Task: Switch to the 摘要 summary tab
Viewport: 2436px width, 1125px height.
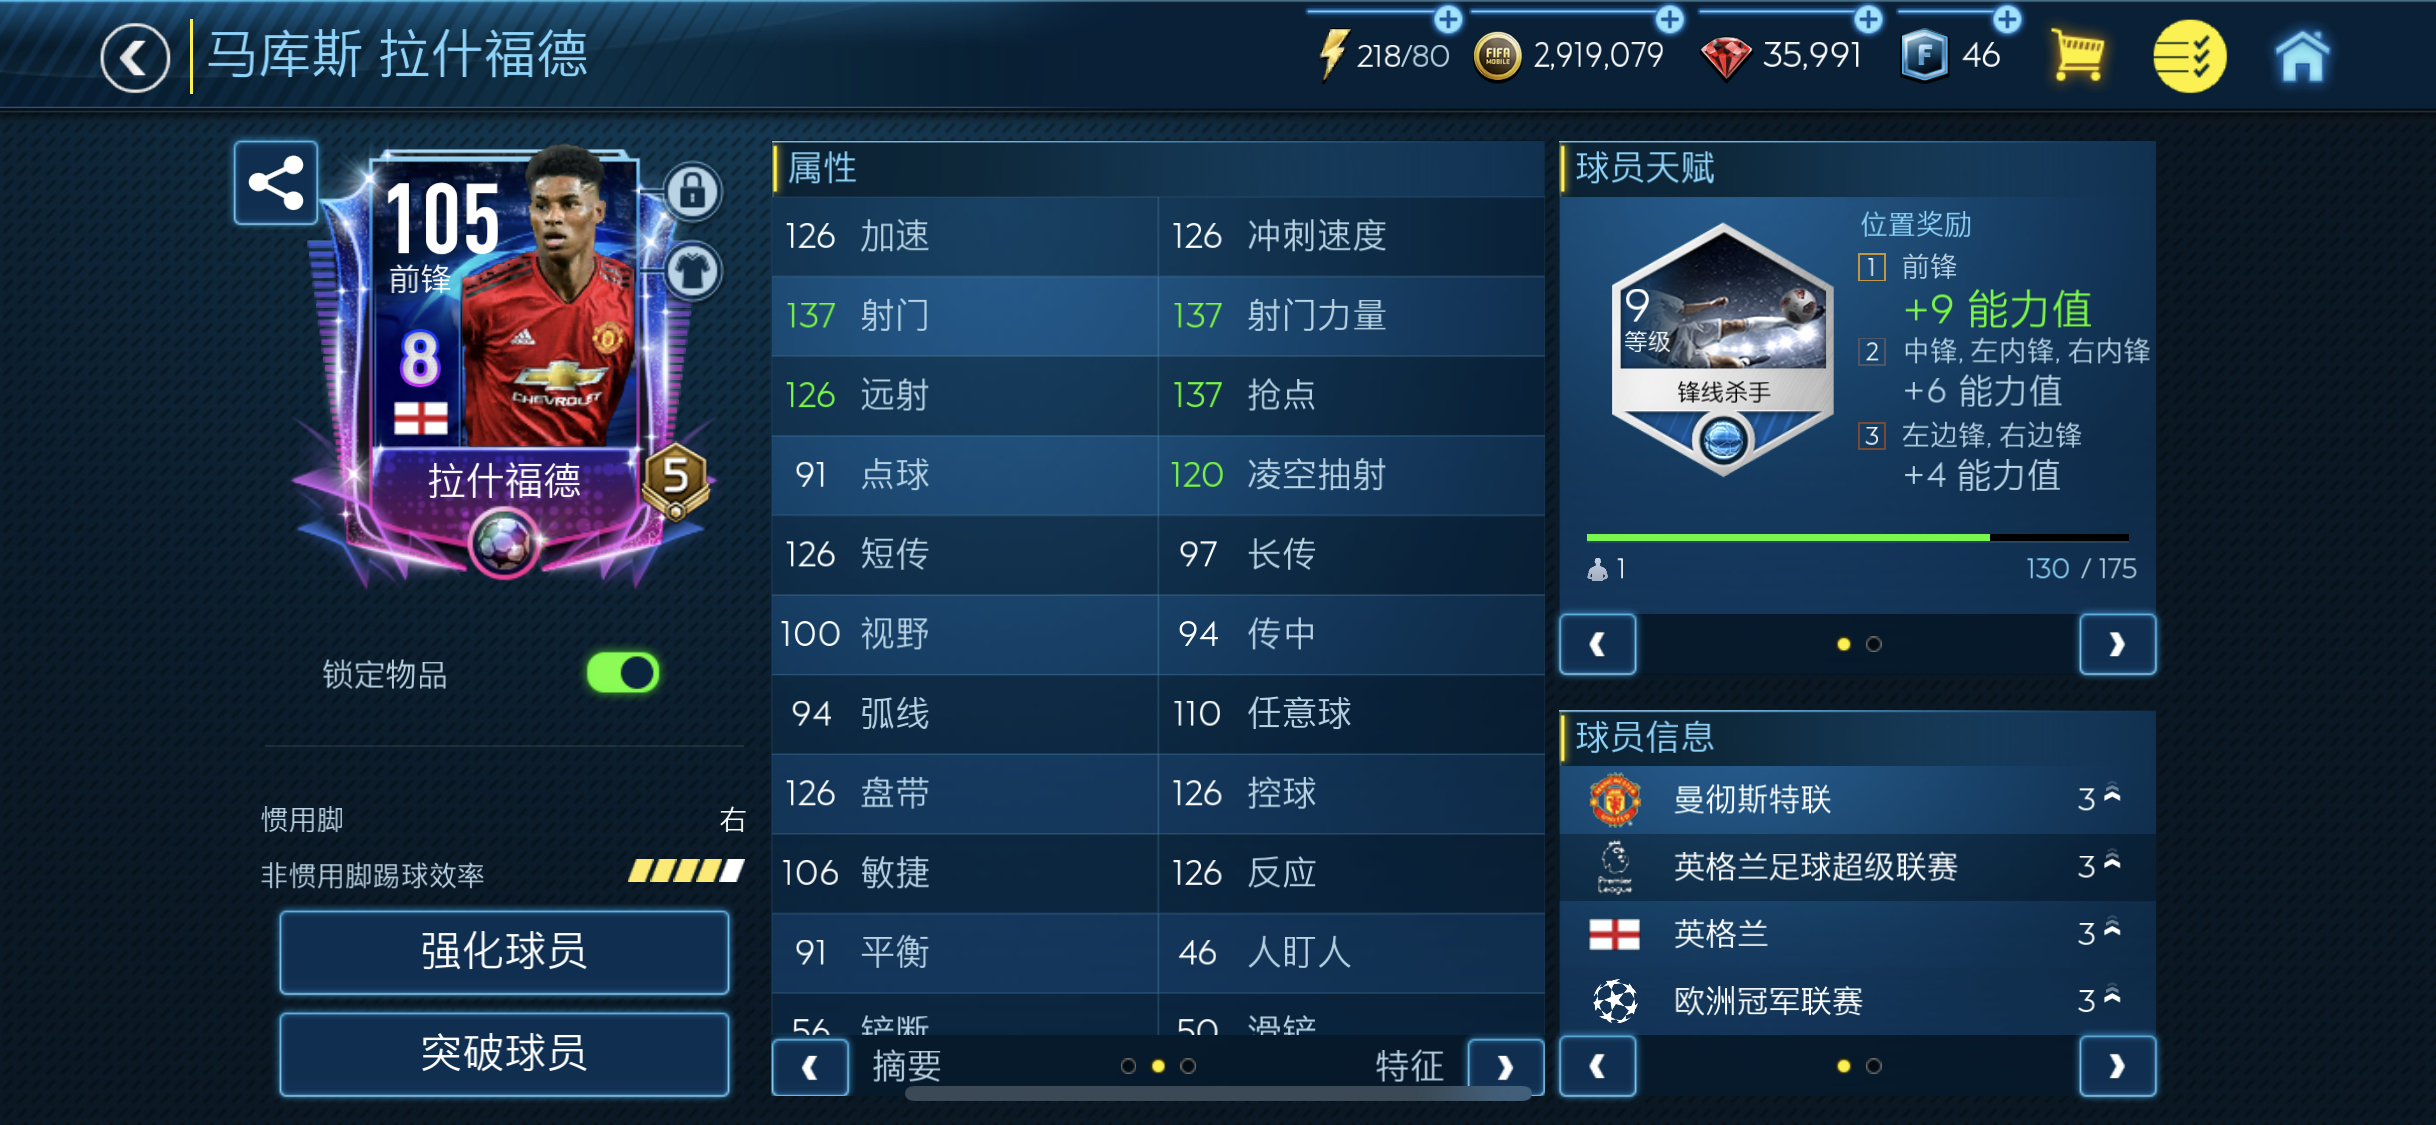Action: [906, 1066]
